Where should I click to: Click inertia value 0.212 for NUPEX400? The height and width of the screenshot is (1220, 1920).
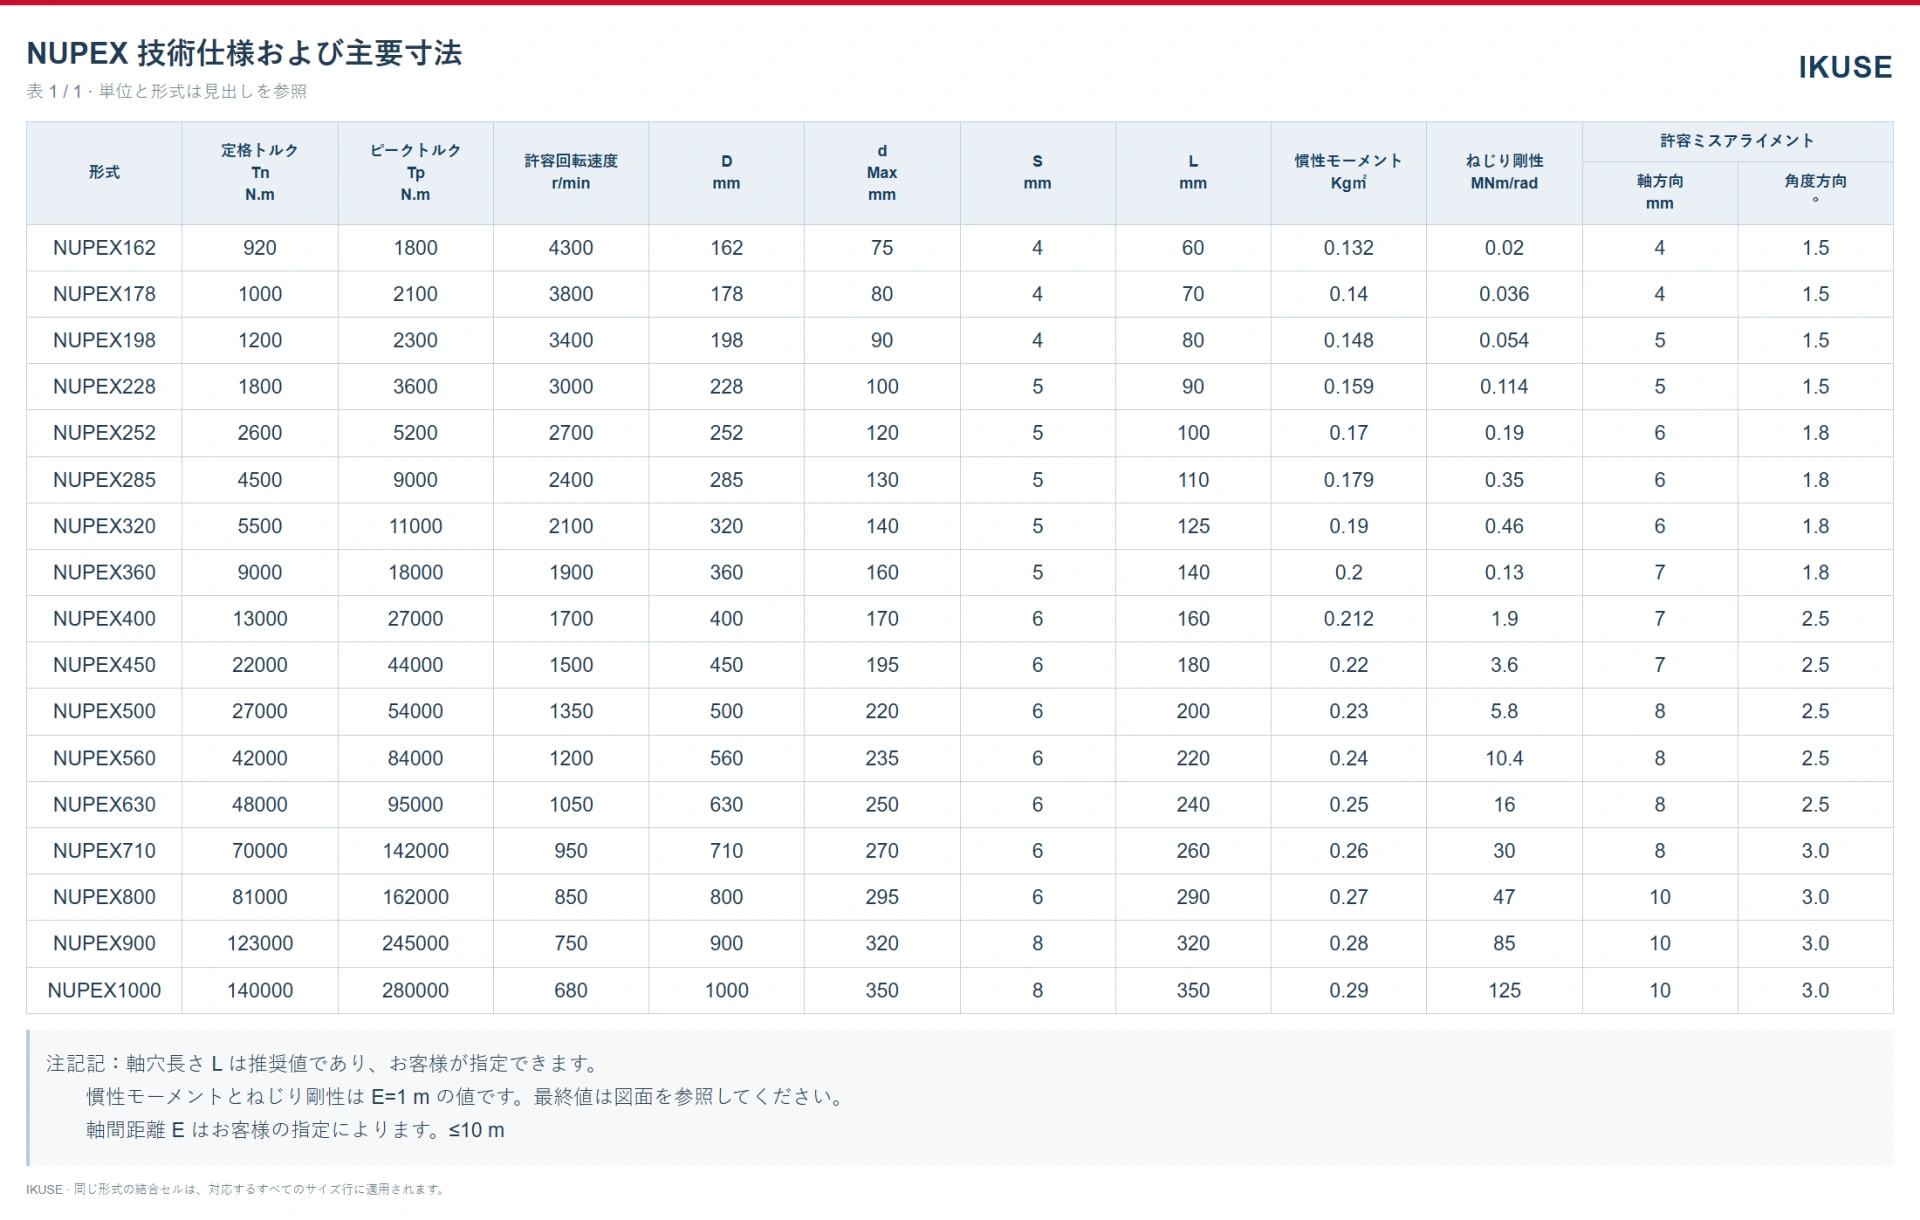pos(1348,619)
